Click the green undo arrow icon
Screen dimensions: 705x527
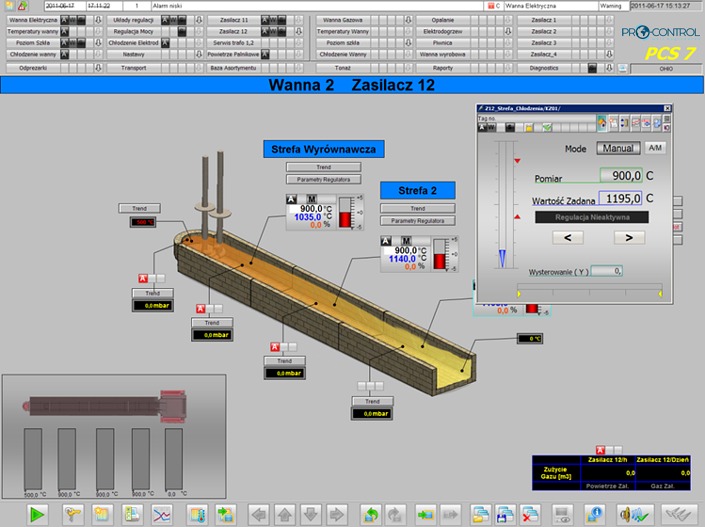370,514
